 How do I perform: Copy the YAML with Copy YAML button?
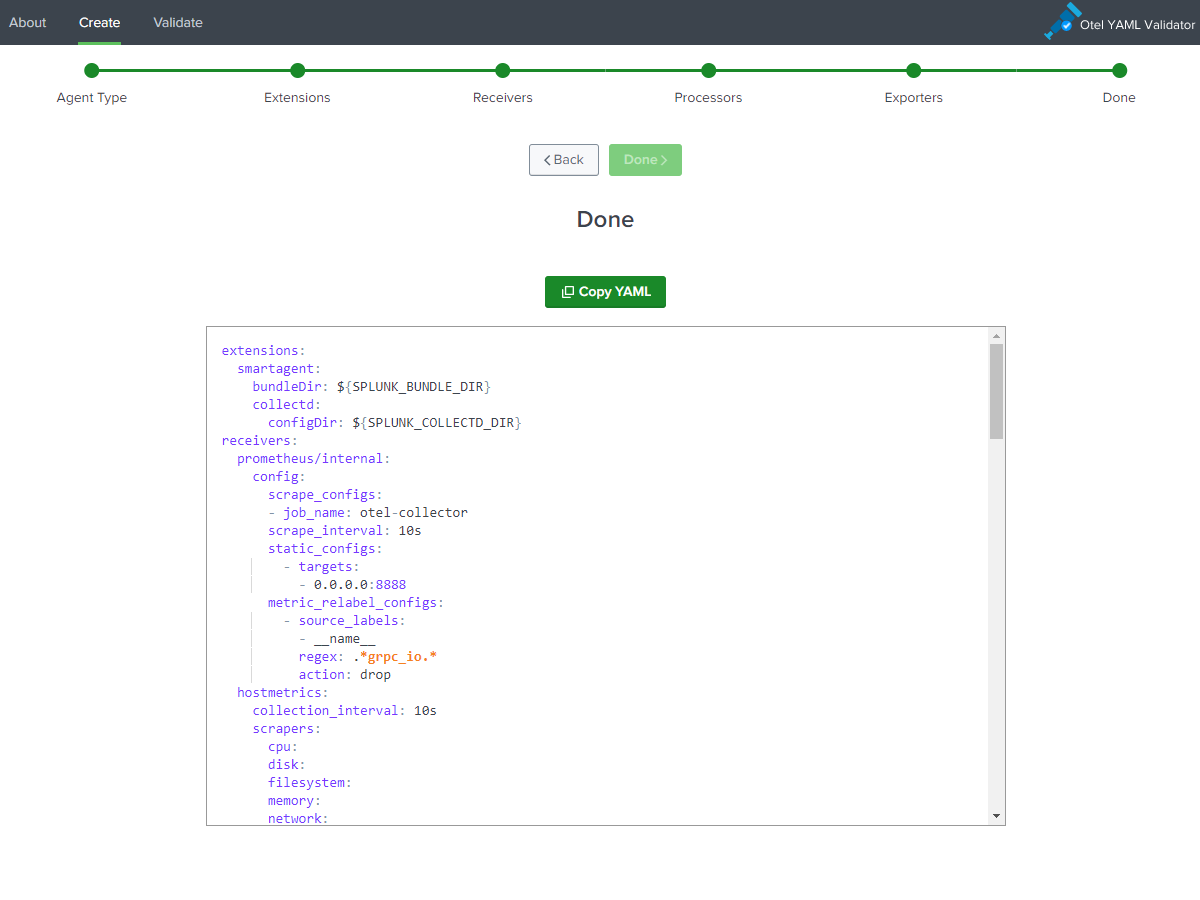605,292
